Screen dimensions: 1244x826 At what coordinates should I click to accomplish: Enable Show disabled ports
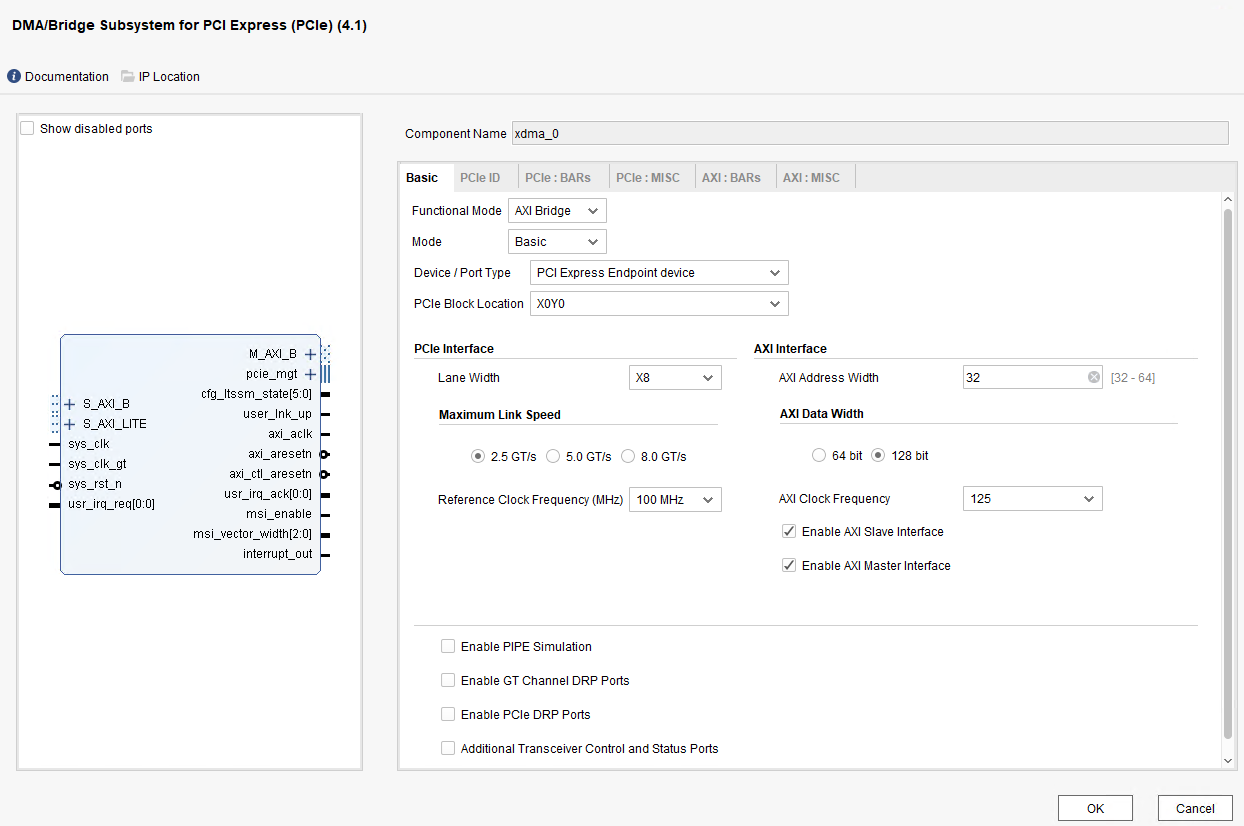(x=27, y=128)
